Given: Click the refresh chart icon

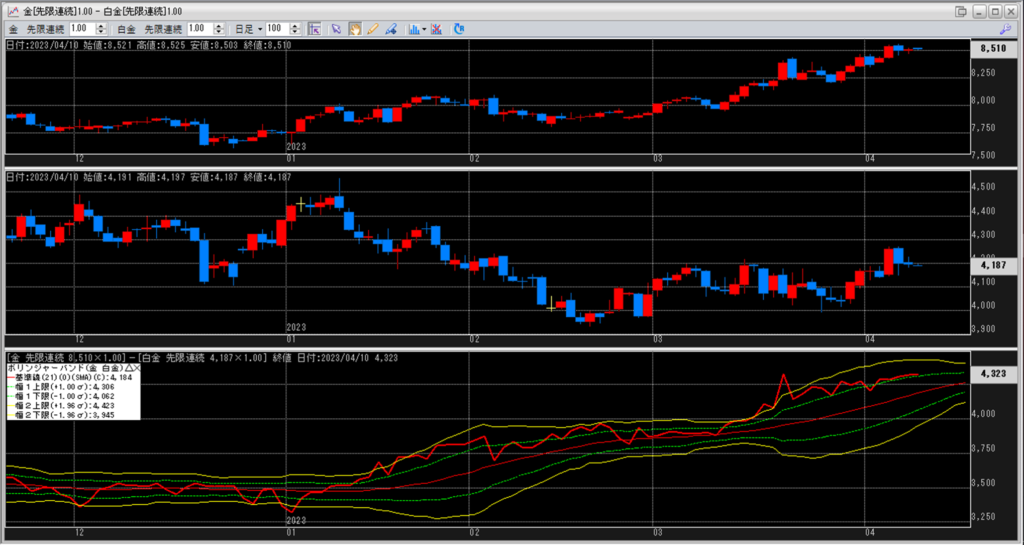Looking at the screenshot, I should coord(459,29).
